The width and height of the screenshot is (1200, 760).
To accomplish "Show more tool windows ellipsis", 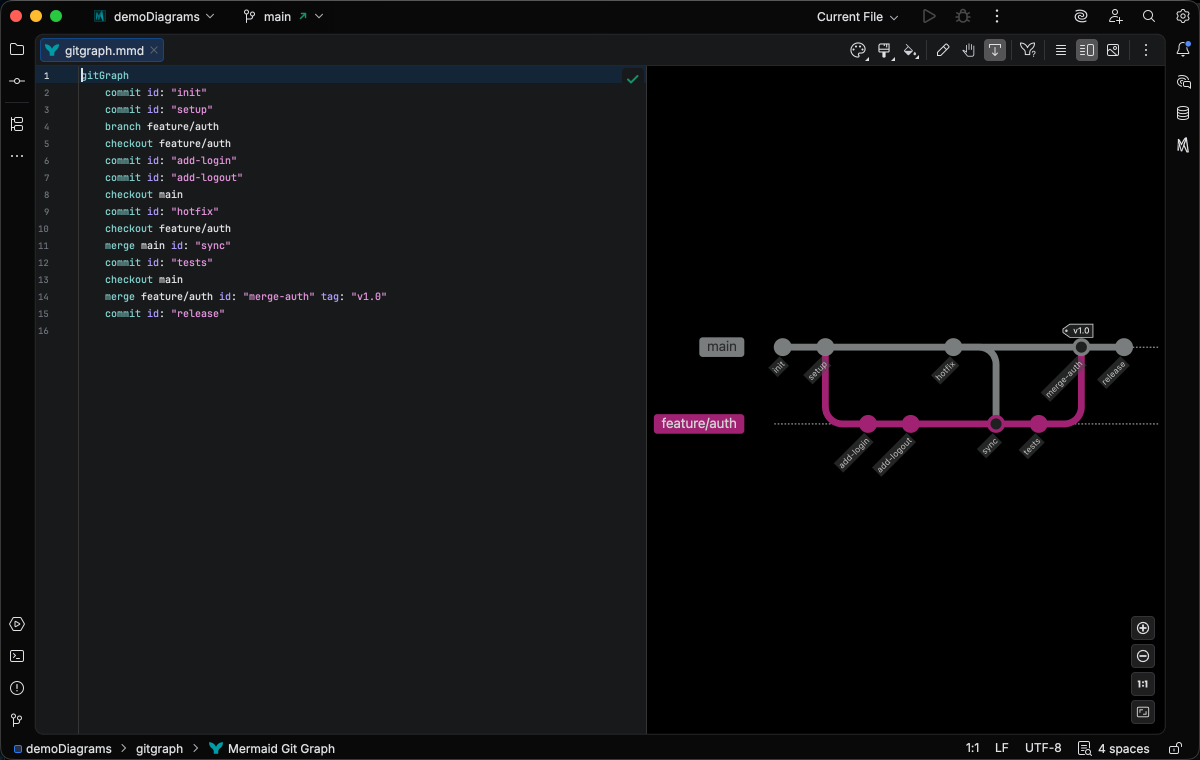I will [17, 156].
